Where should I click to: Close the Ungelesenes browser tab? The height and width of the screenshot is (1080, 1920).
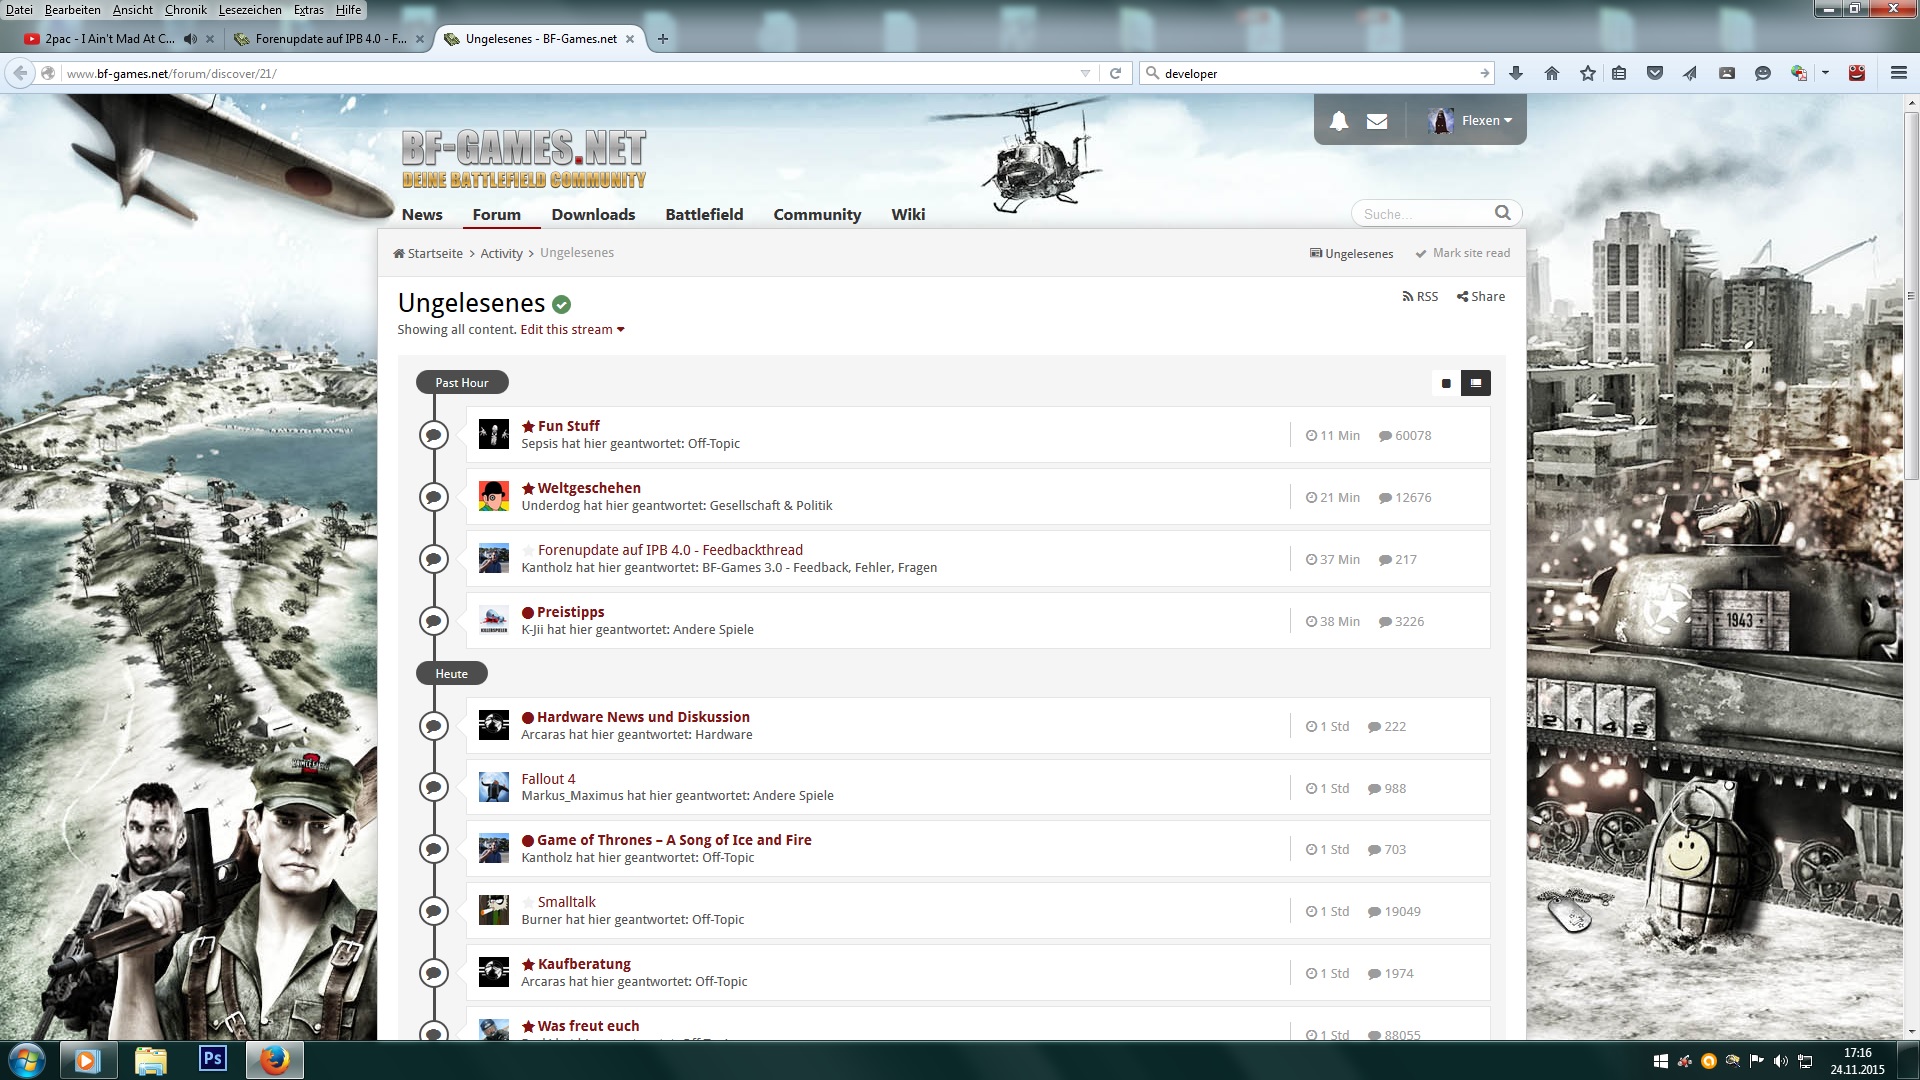tap(630, 39)
